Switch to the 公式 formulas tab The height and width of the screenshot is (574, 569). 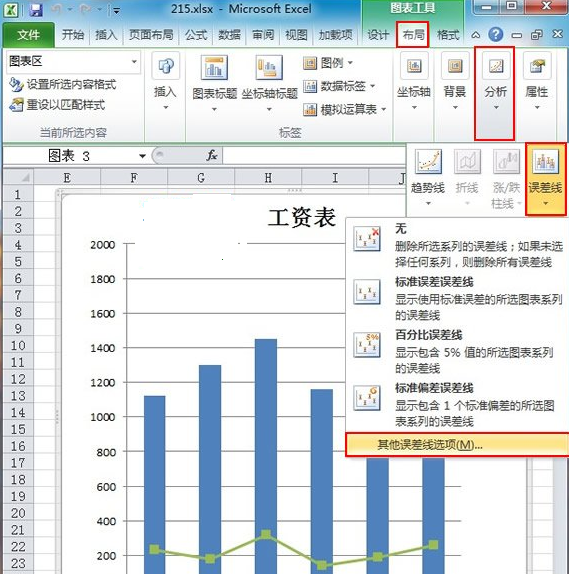(196, 35)
